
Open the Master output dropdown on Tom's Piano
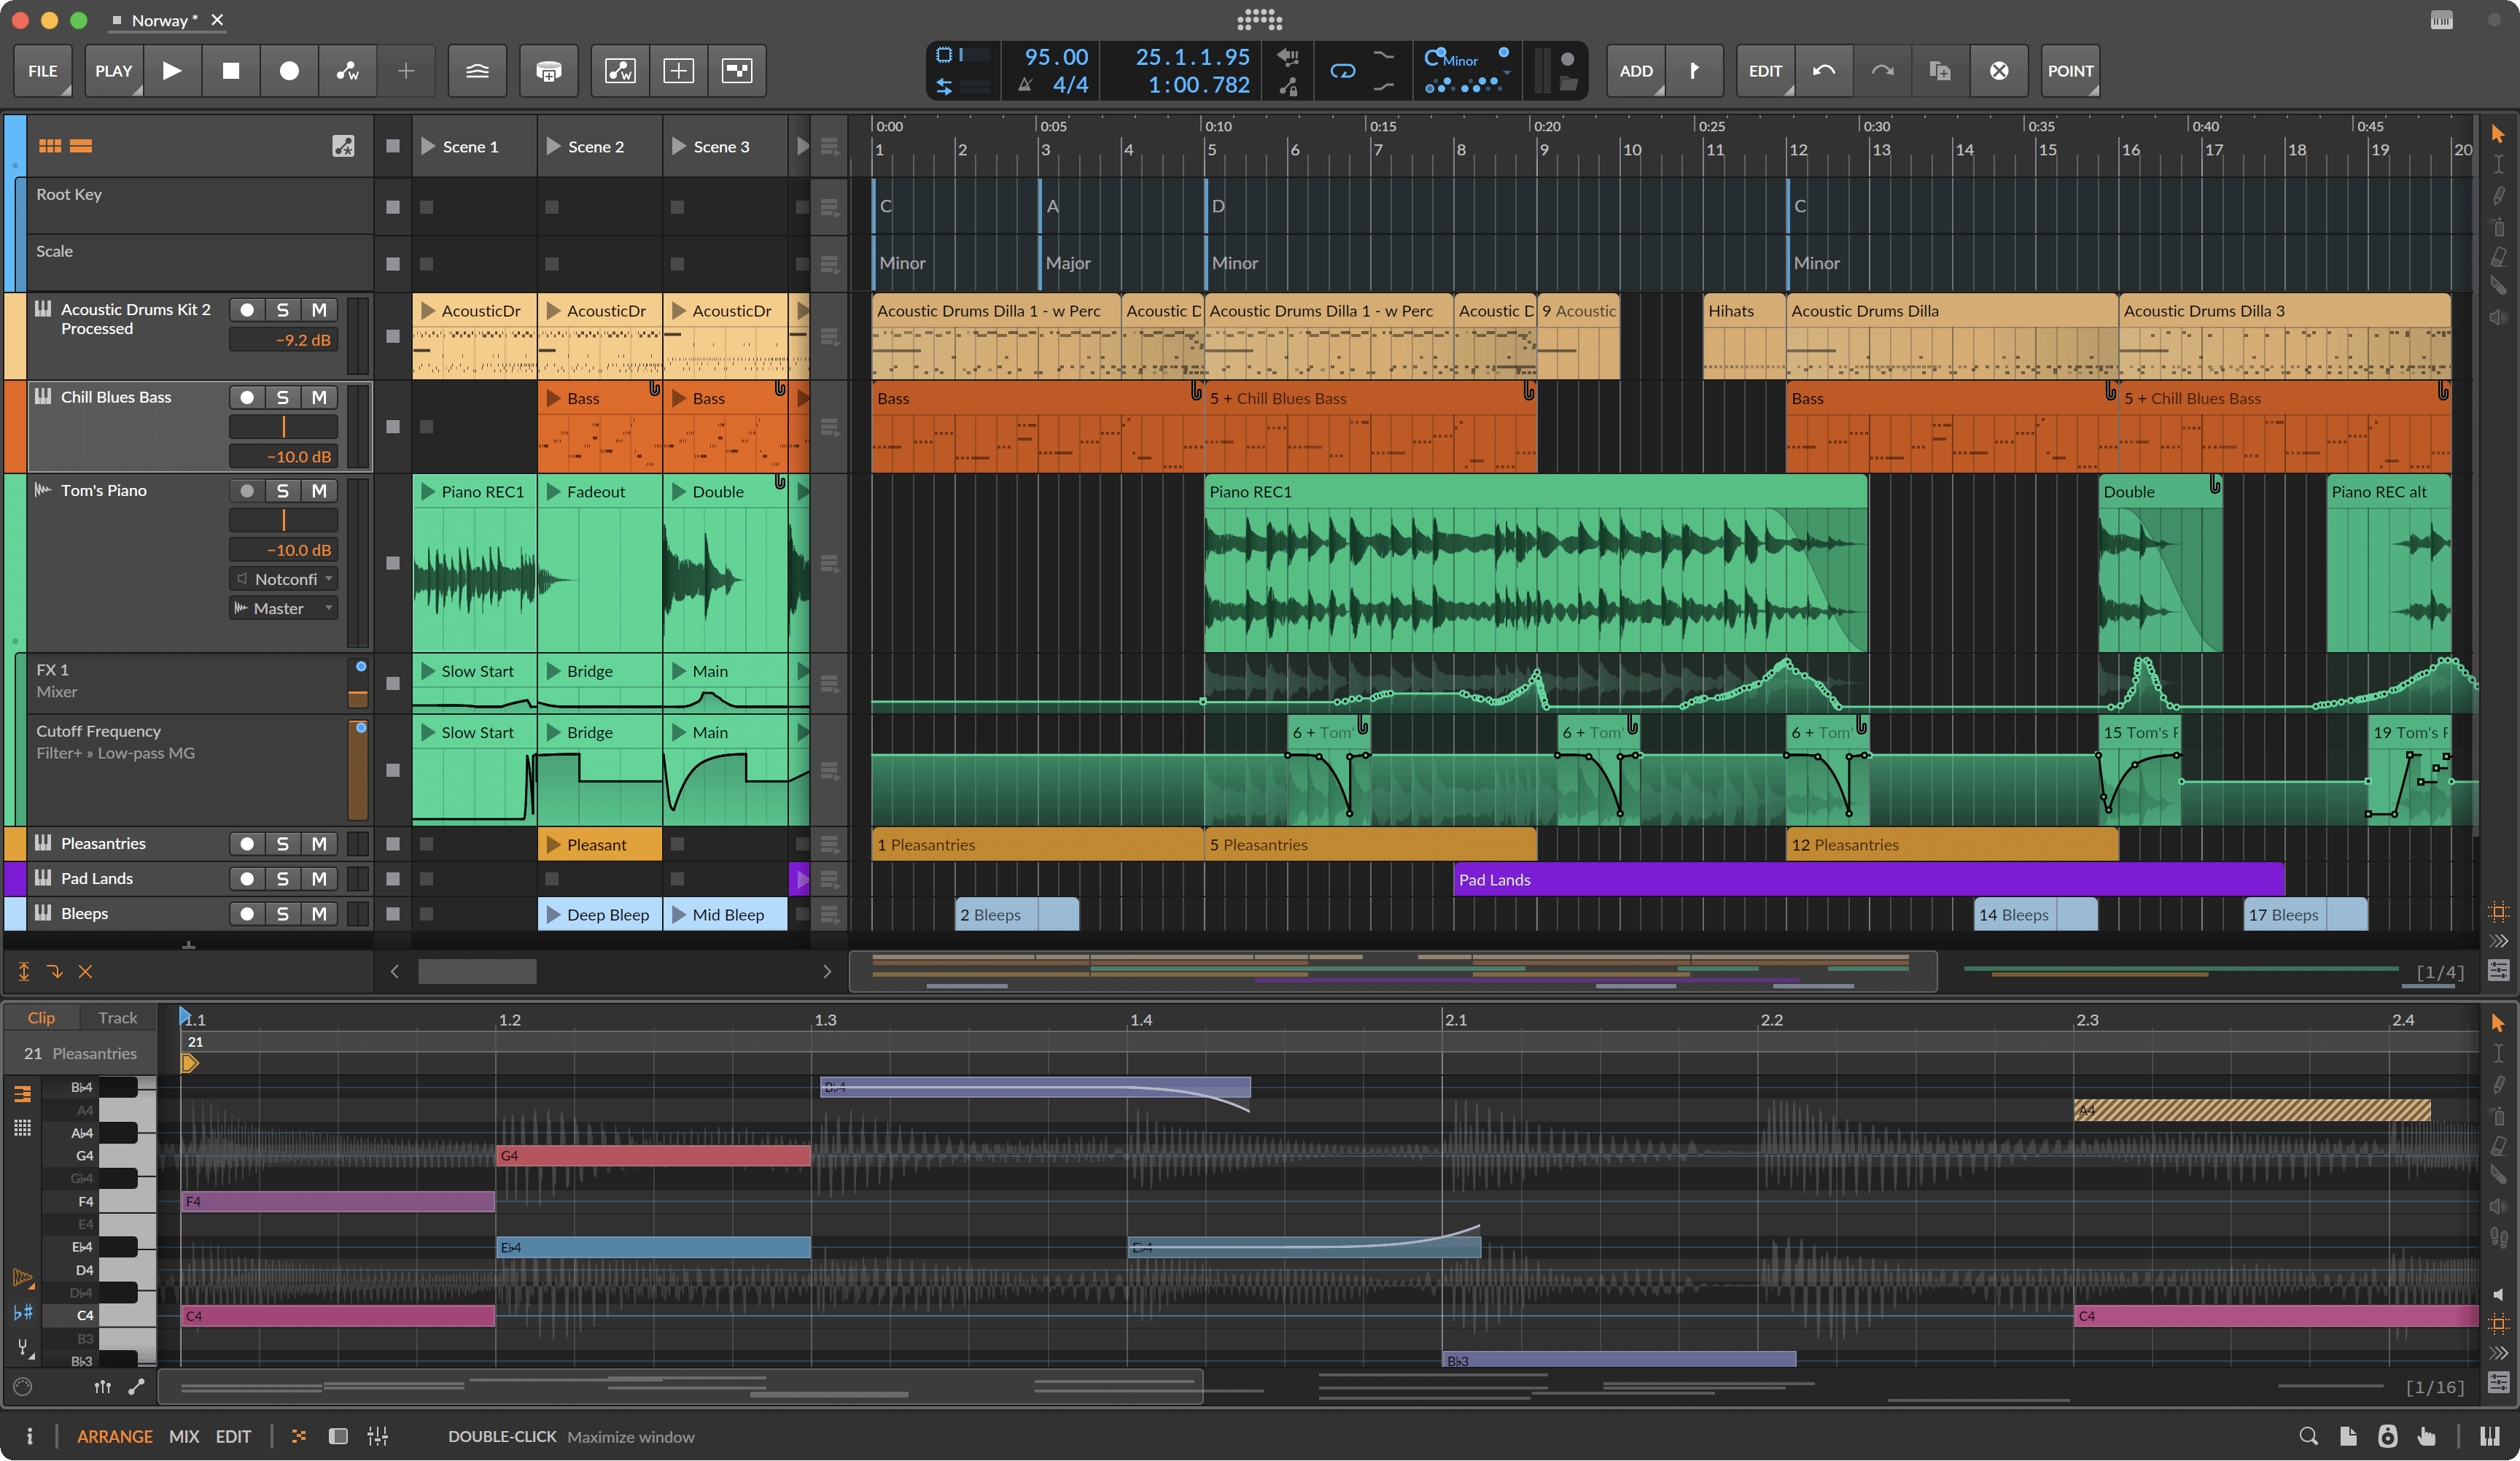(x=283, y=607)
